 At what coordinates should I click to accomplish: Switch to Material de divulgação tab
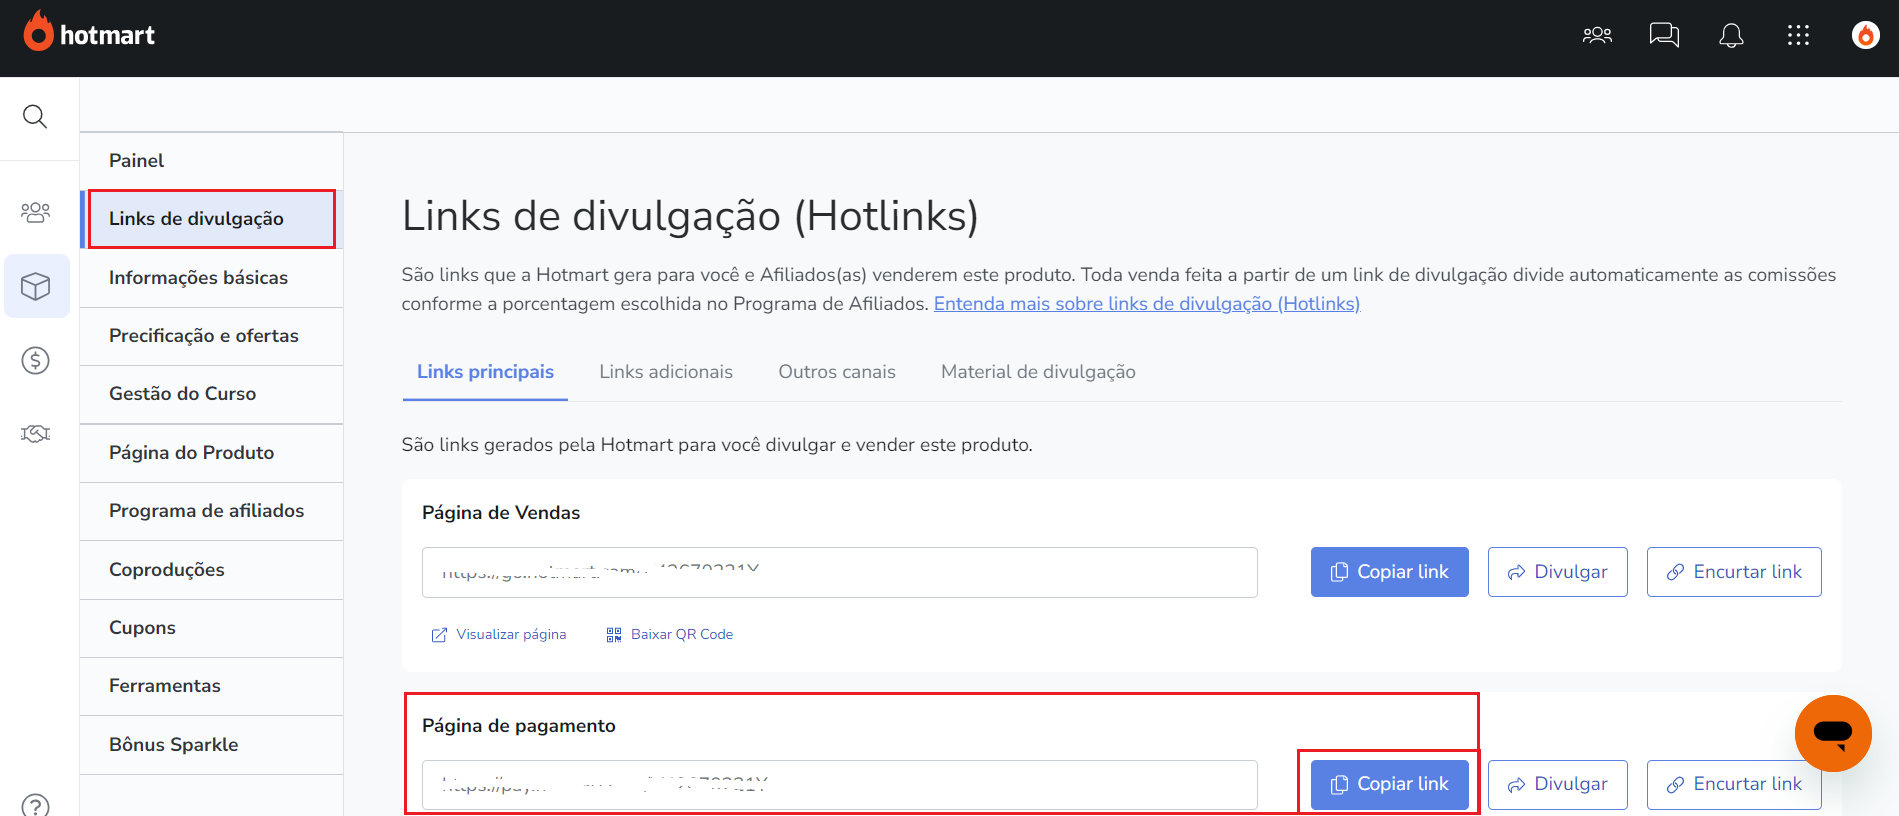point(1038,372)
